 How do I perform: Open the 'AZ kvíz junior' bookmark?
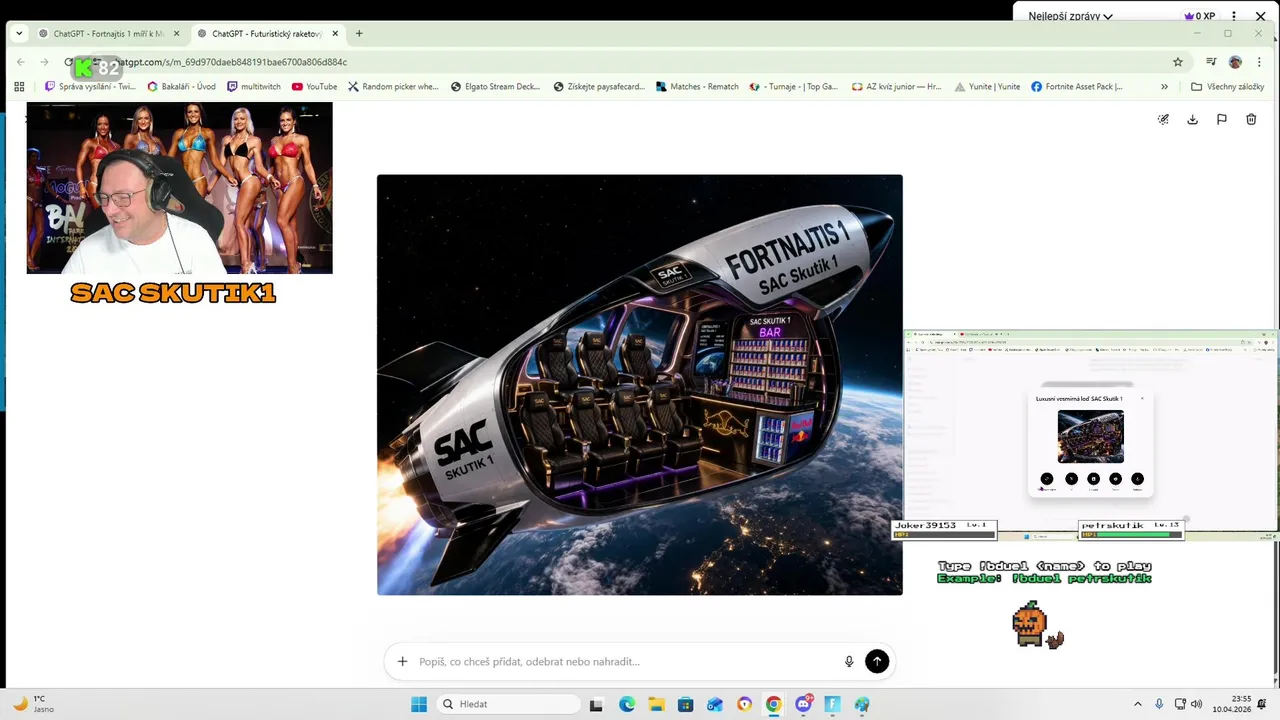(896, 87)
